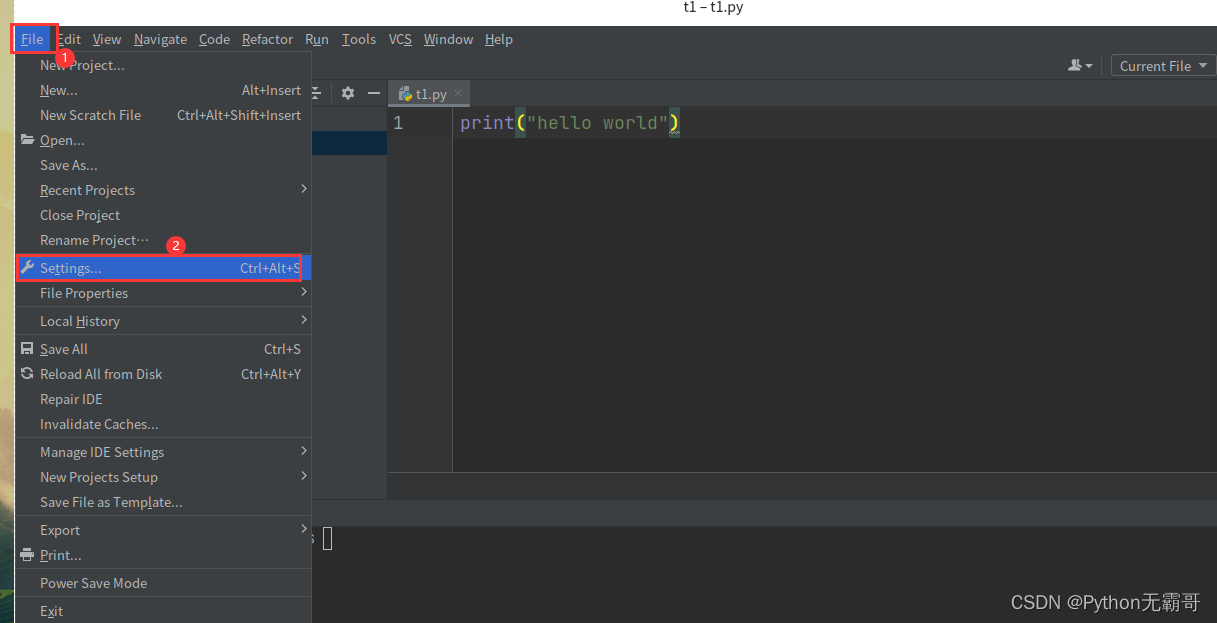Open the Navigate menu
This screenshot has height=623, width=1217.
(160, 39)
